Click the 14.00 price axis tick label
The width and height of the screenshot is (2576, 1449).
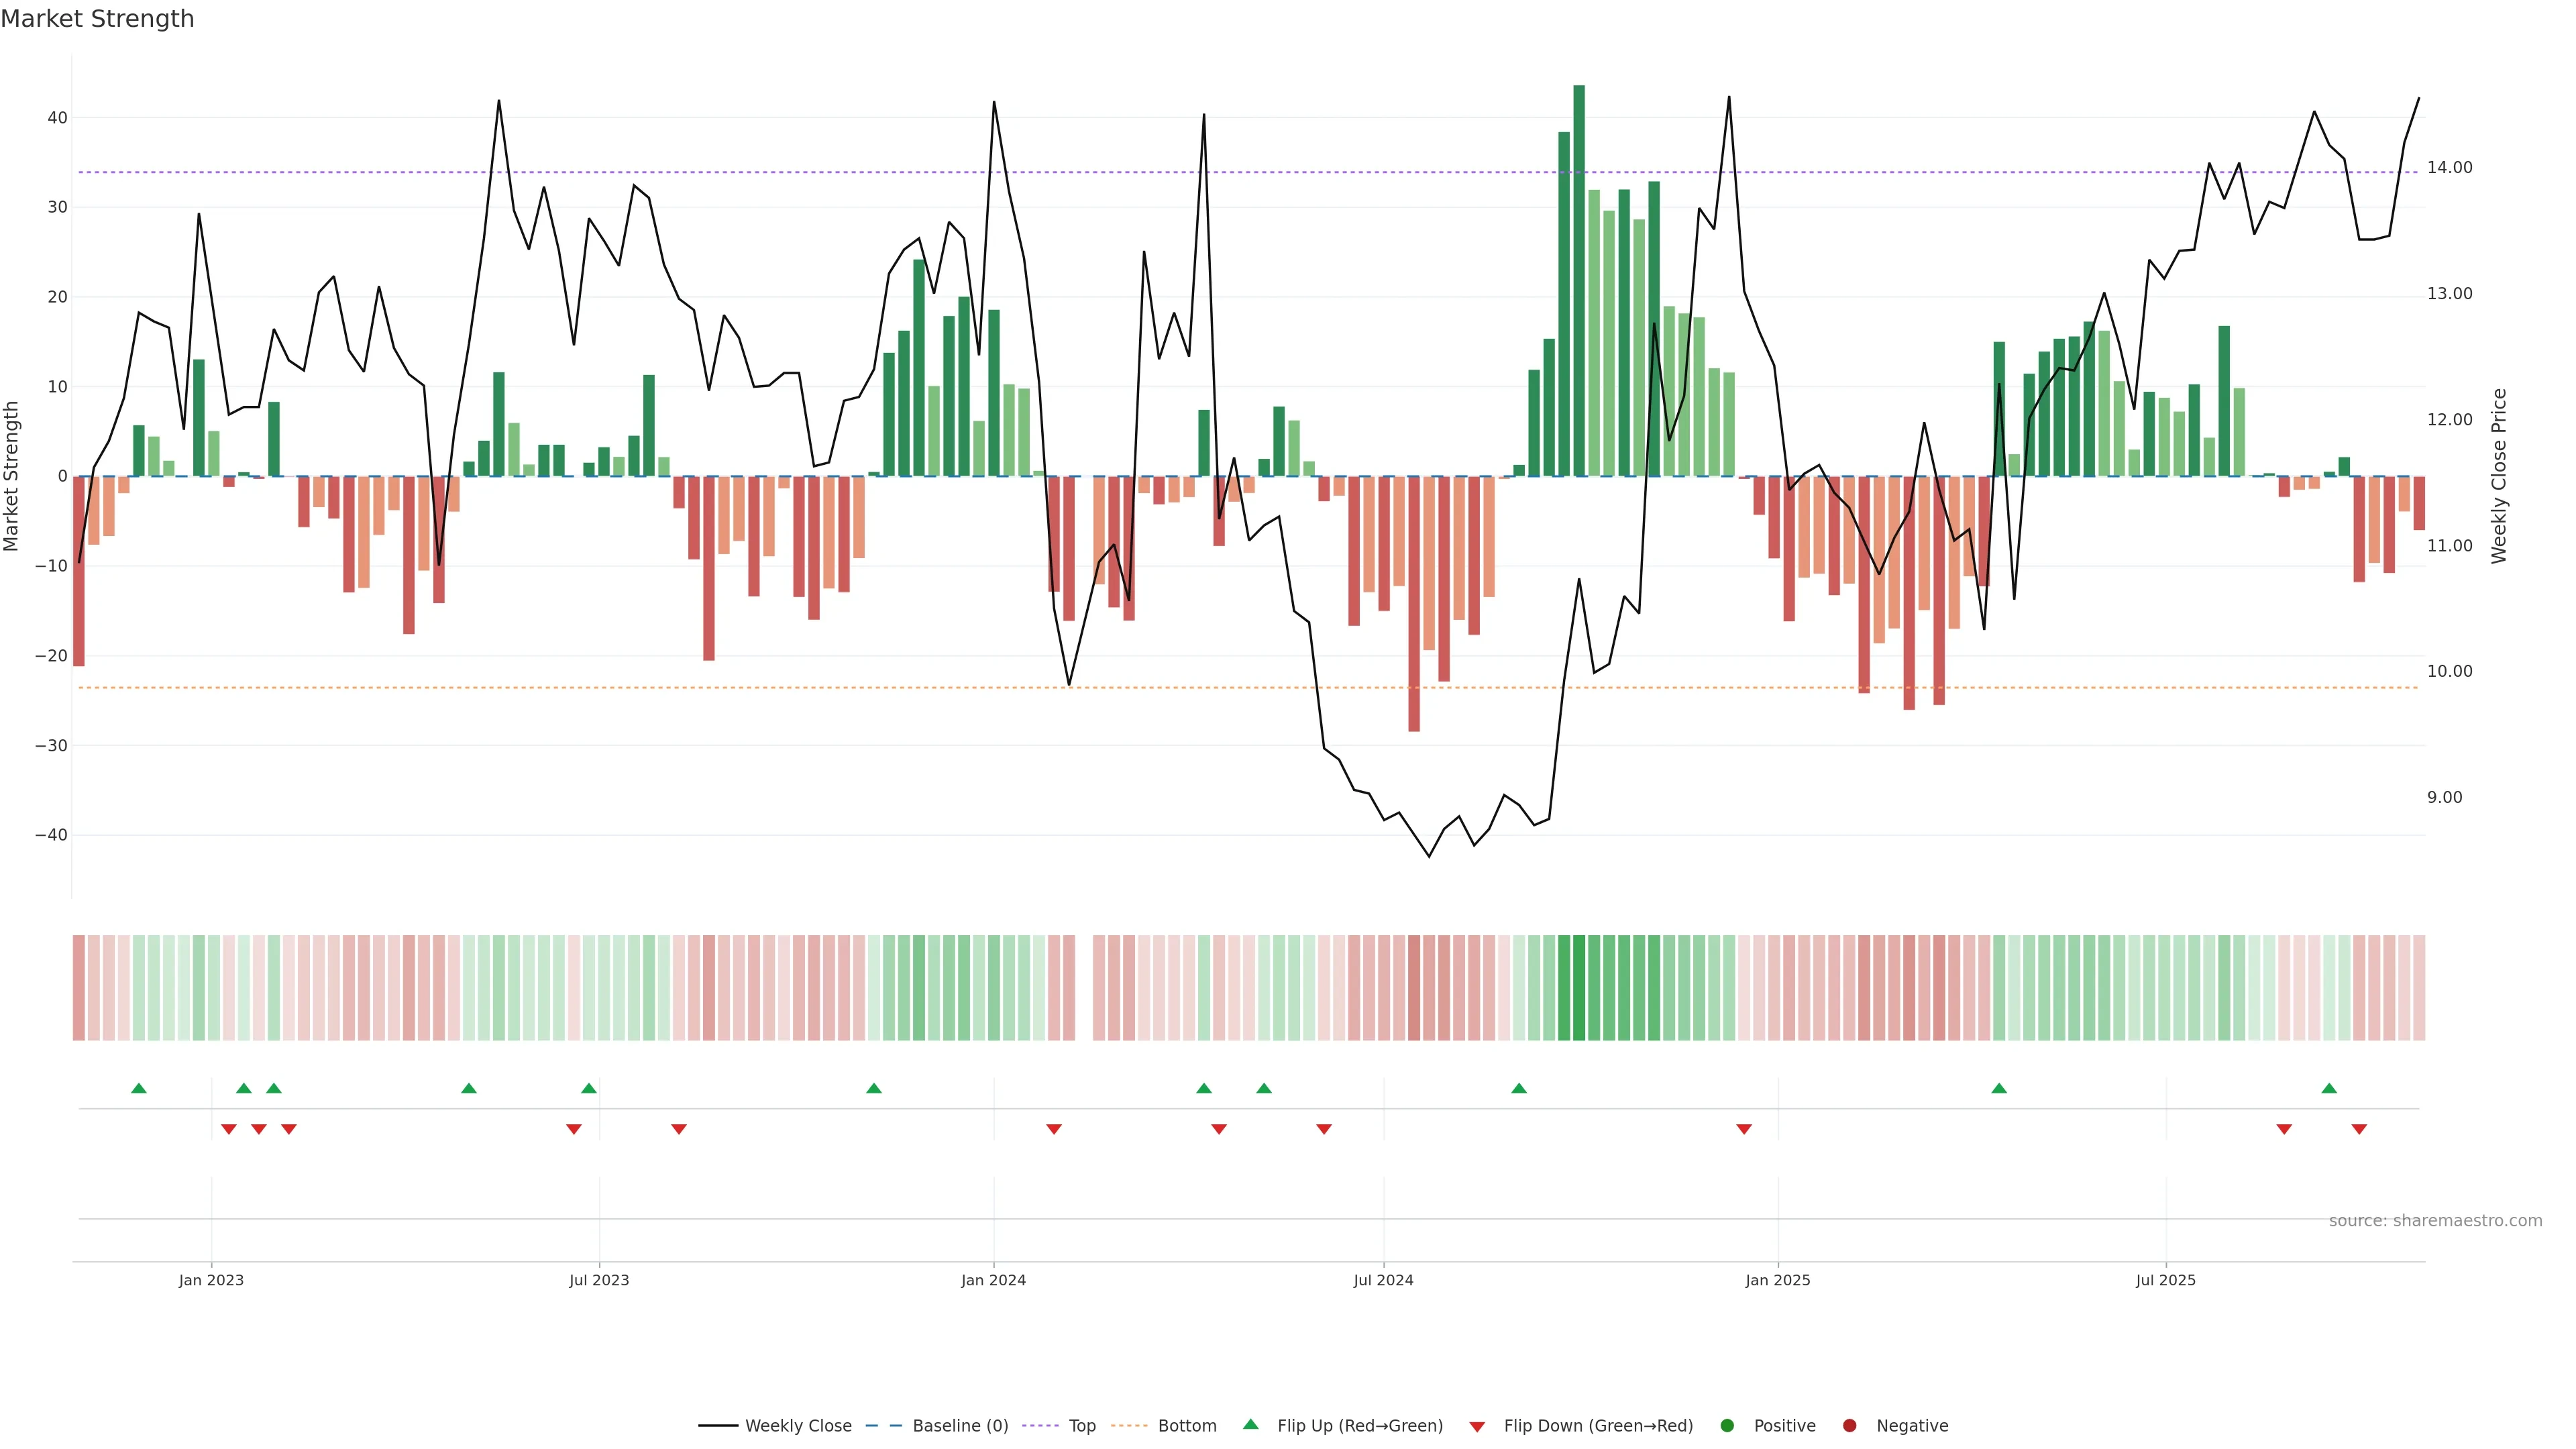point(2449,168)
